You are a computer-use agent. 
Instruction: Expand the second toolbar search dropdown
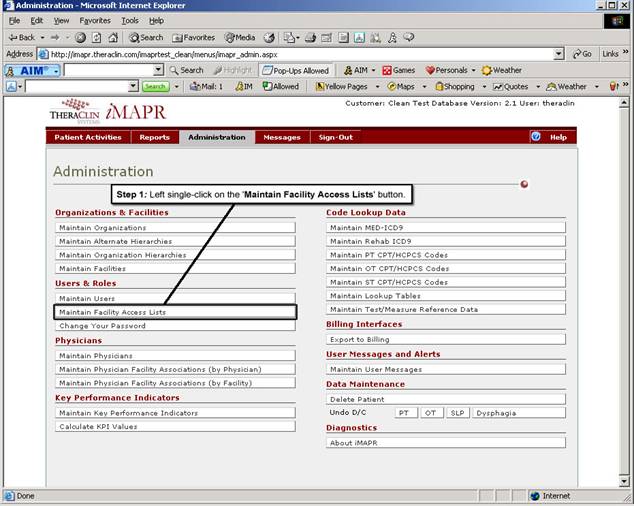coord(133,86)
